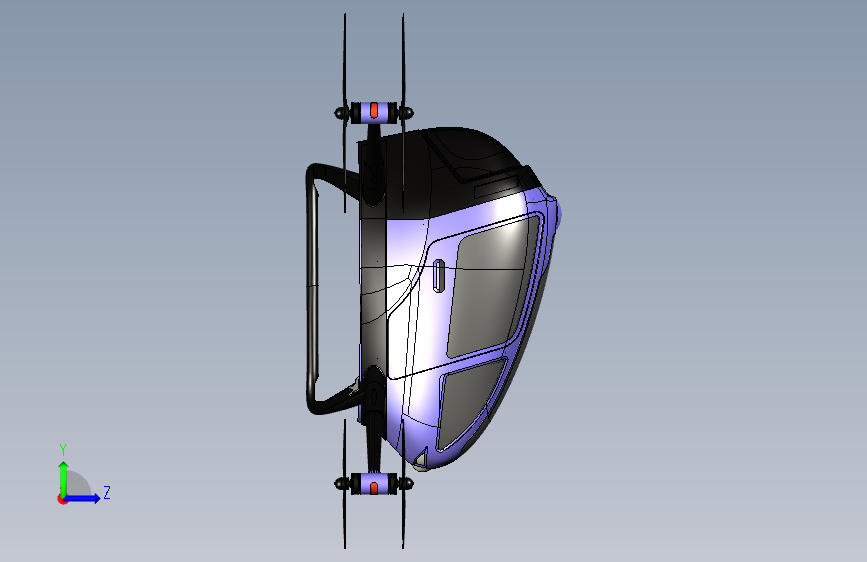Click the green Y axis arrow of the triad

point(64,478)
